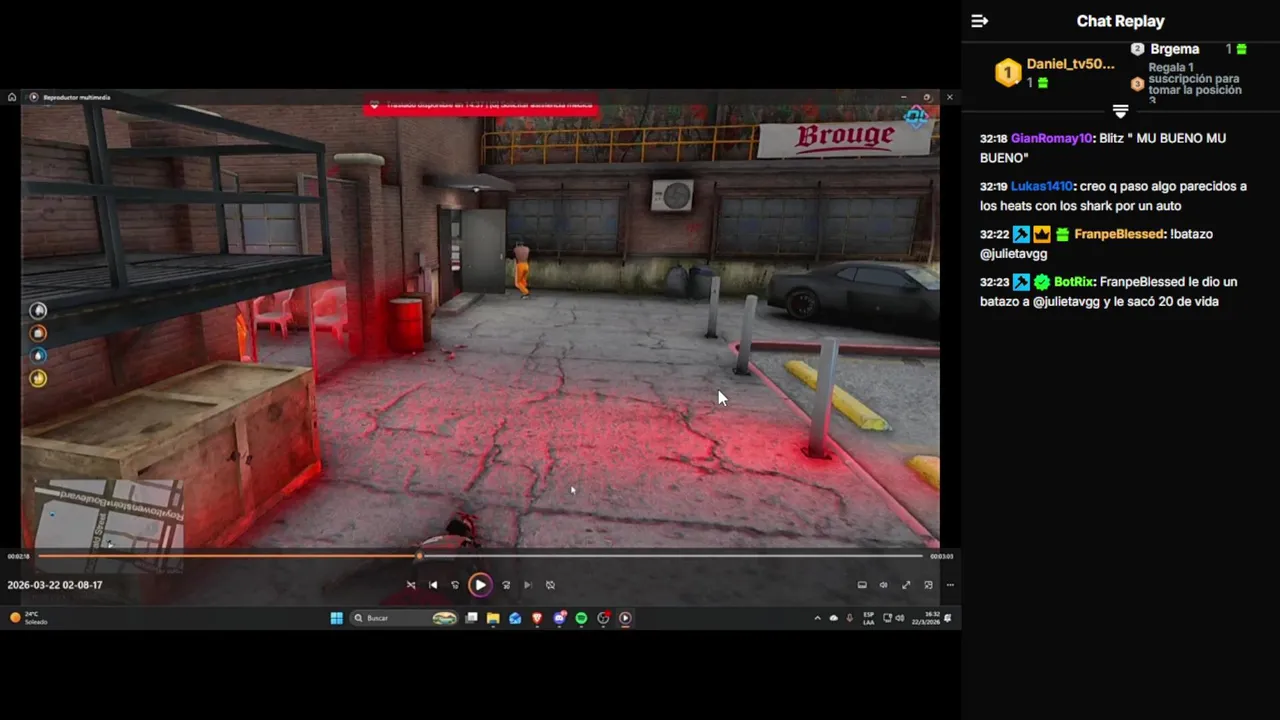
Task: Click first game HUD status icon
Action: point(38,310)
